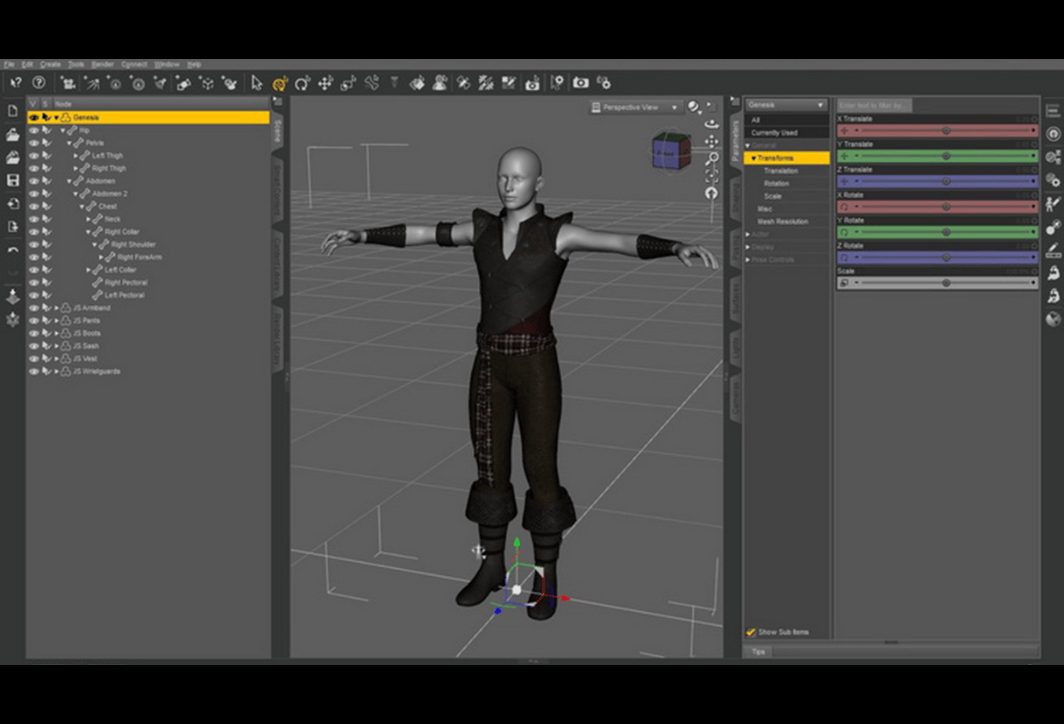Click the New Scene file icon
Image resolution: width=1064 pixels, height=724 pixels.
(x=13, y=111)
